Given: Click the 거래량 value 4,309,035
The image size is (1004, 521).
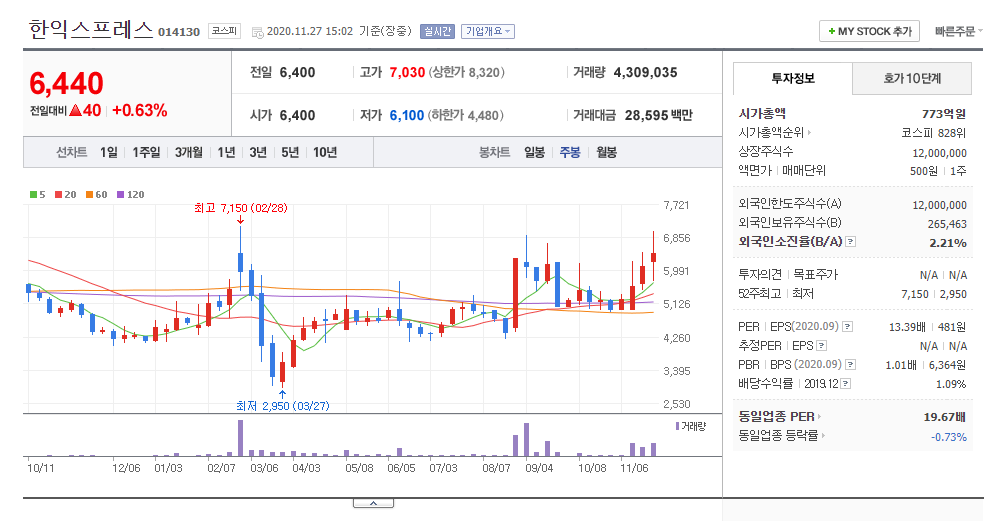Looking at the screenshot, I should (x=645, y=72).
